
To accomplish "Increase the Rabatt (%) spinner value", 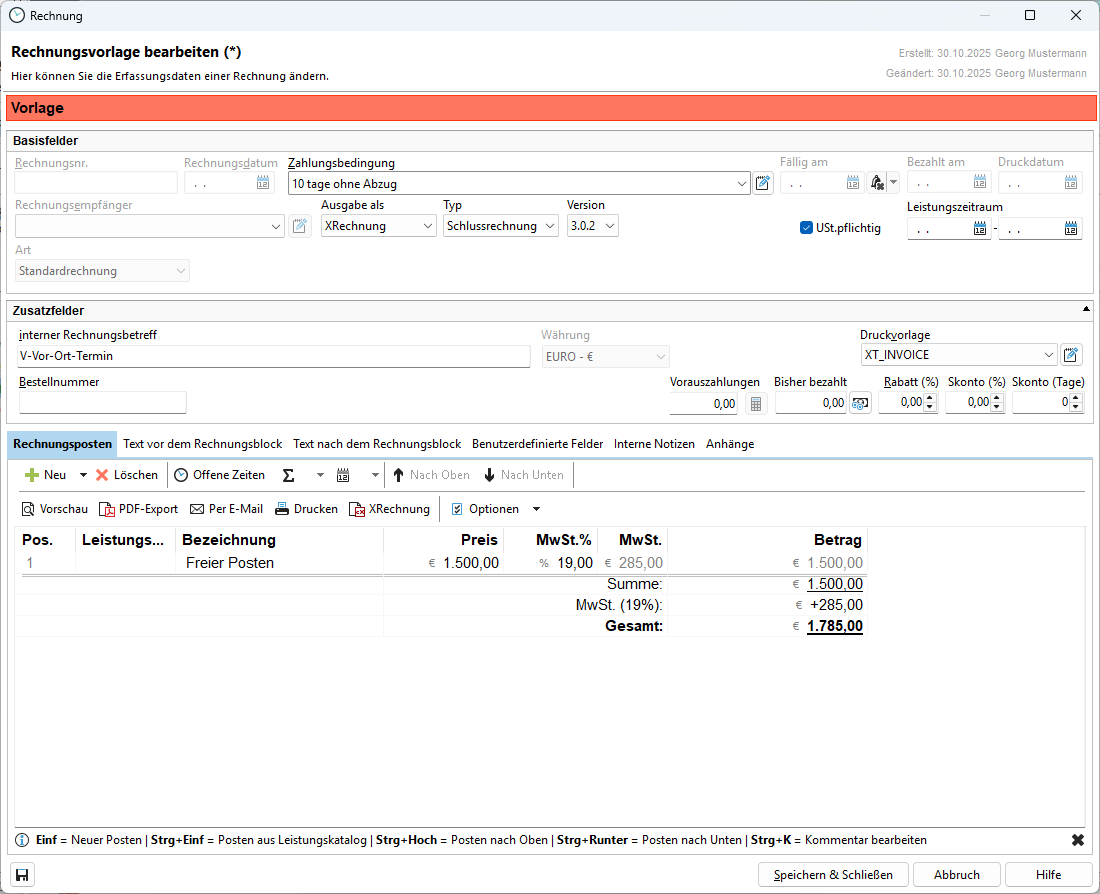I will (930, 398).
